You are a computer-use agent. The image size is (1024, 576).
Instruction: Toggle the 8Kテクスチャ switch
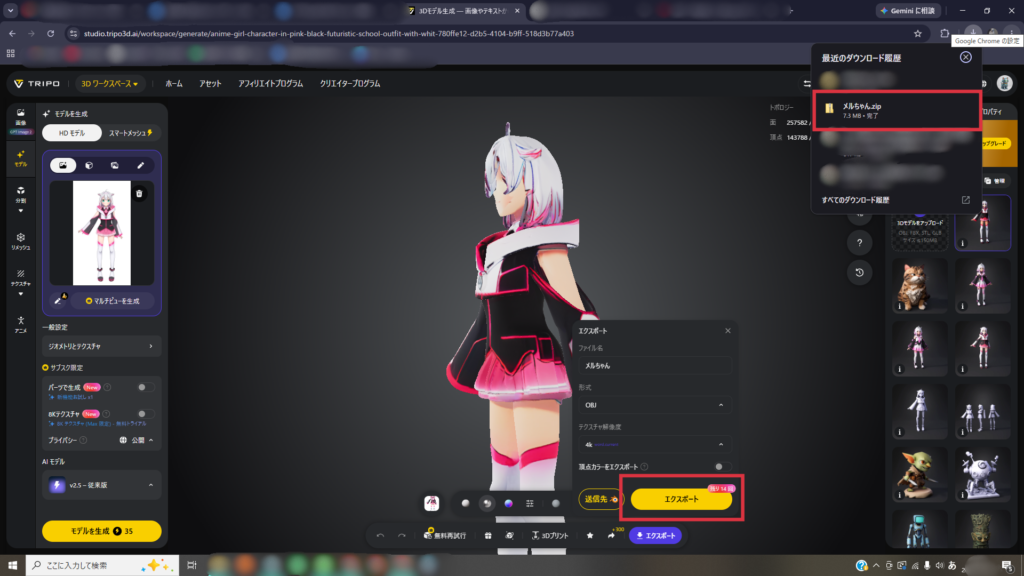pos(146,413)
